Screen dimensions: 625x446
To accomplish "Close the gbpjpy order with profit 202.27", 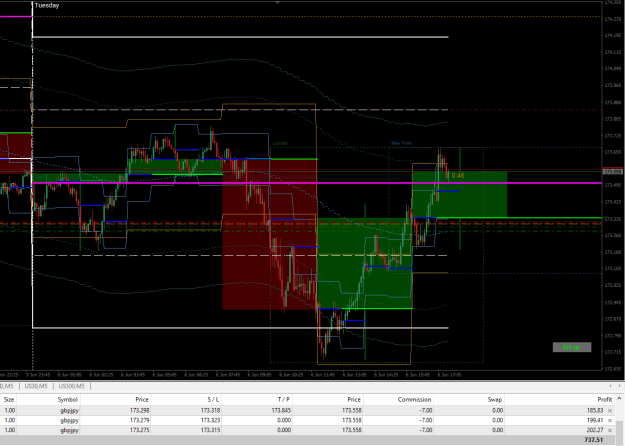I will [610, 430].
